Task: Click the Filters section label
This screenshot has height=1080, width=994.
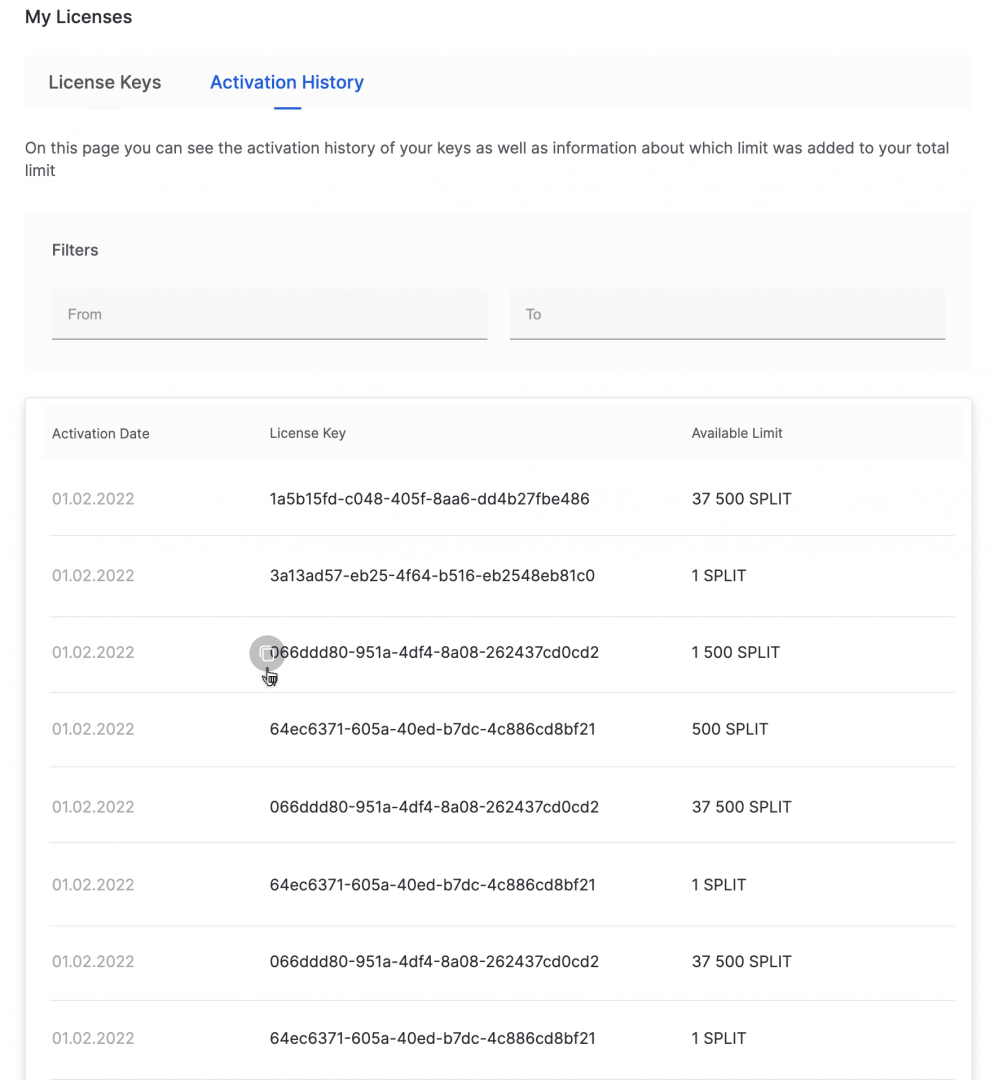Action: pos(75,250)
